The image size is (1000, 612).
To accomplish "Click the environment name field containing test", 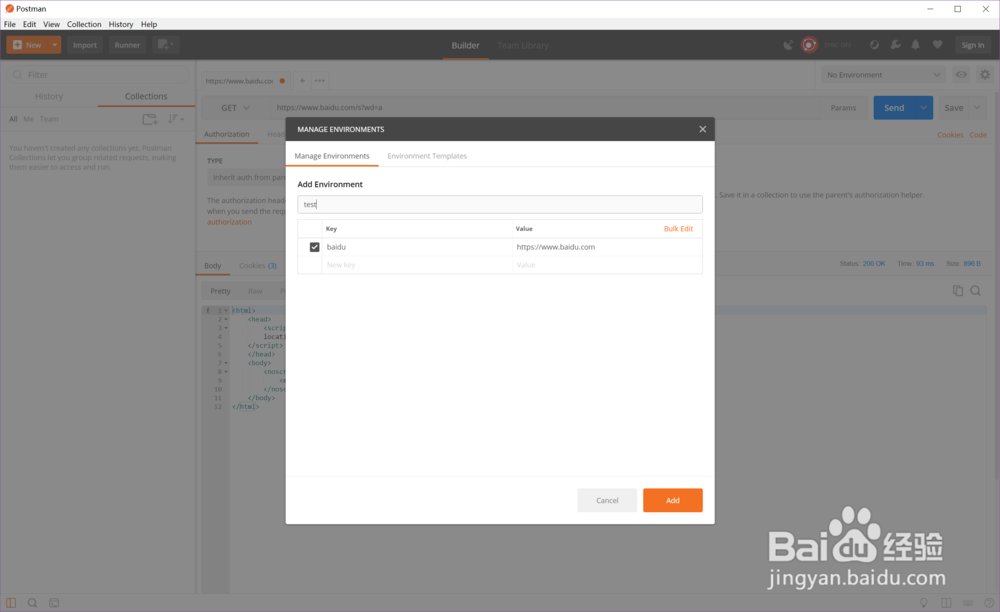I will coord(499,204).
